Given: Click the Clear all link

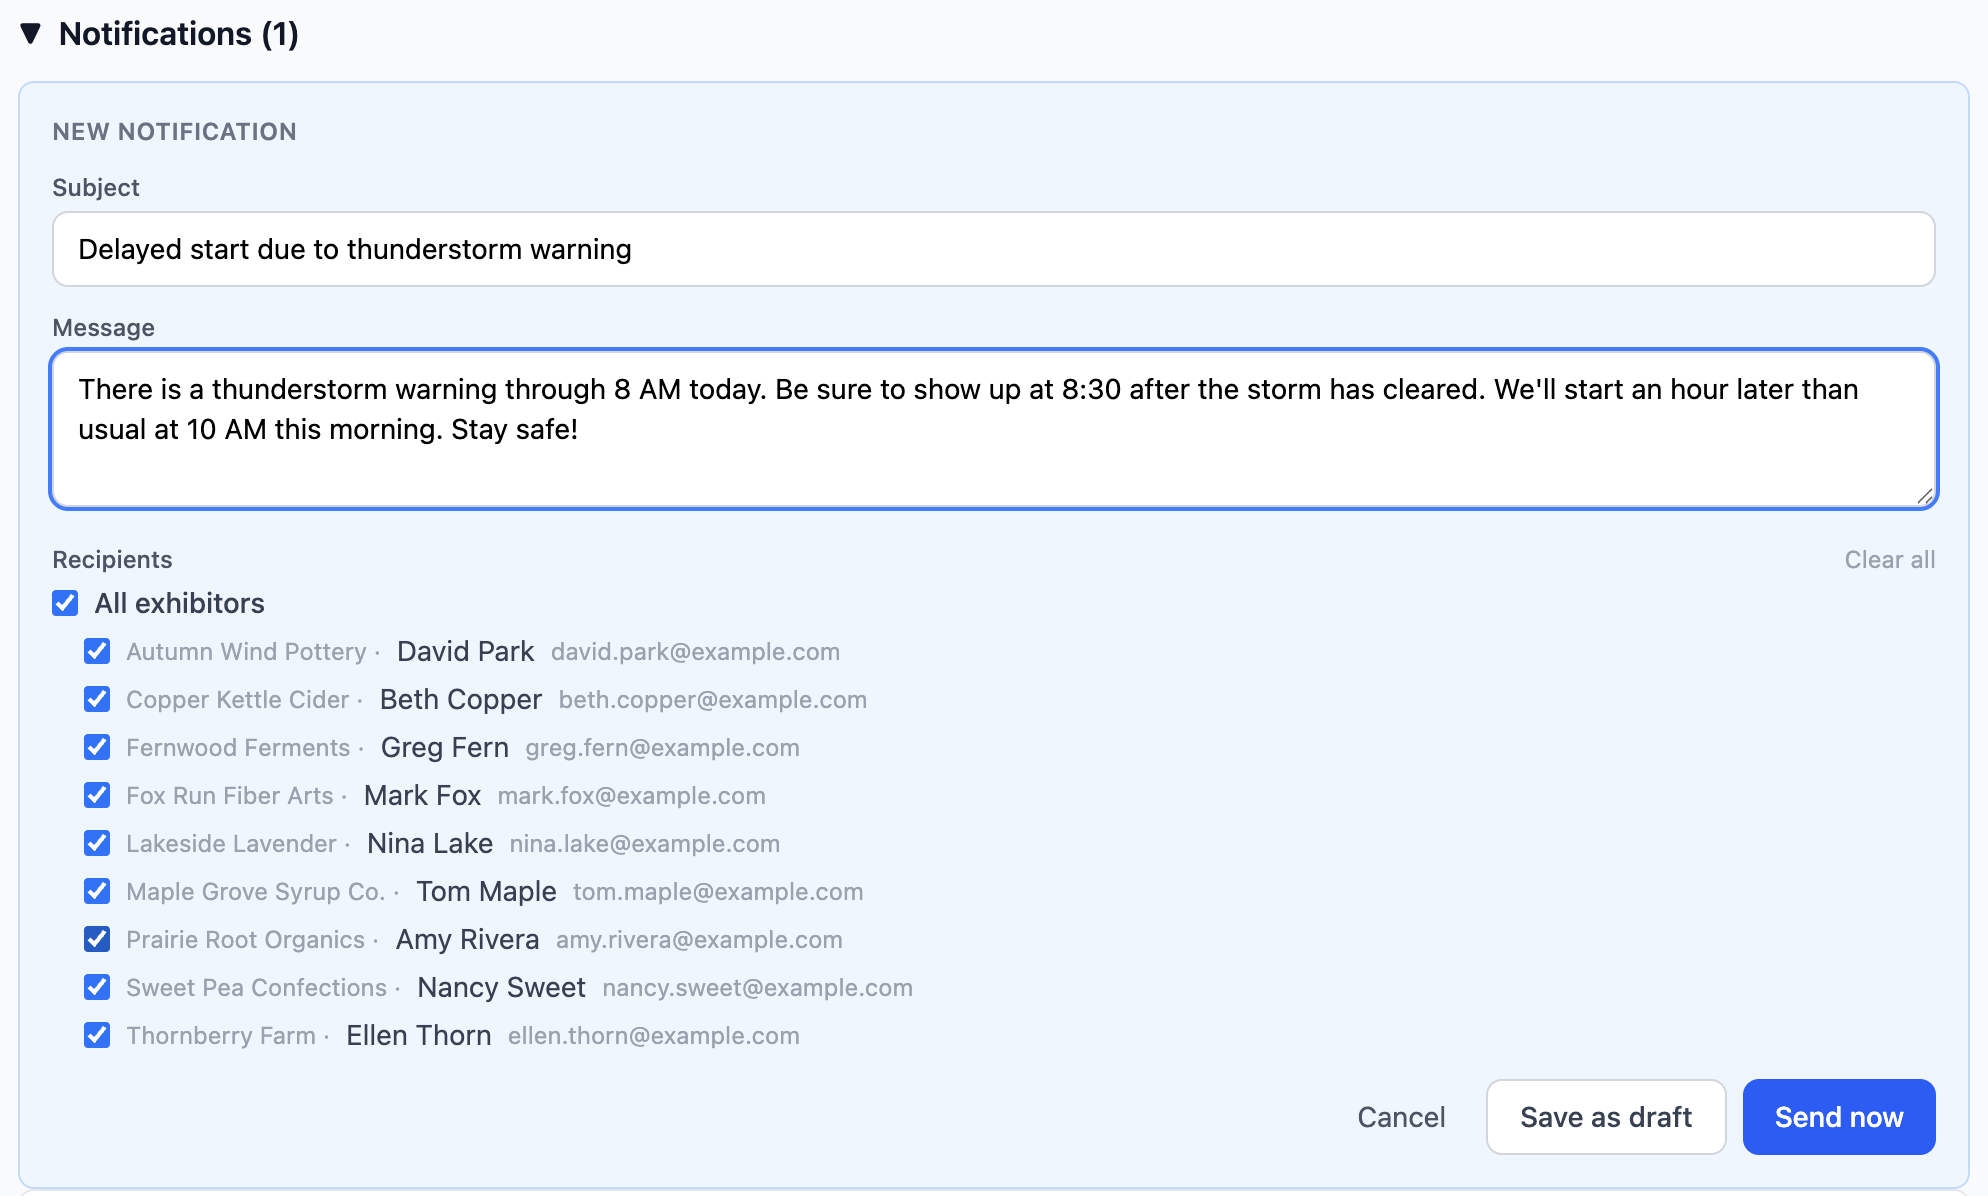Looking at the screenshot, I should 1889,560.
